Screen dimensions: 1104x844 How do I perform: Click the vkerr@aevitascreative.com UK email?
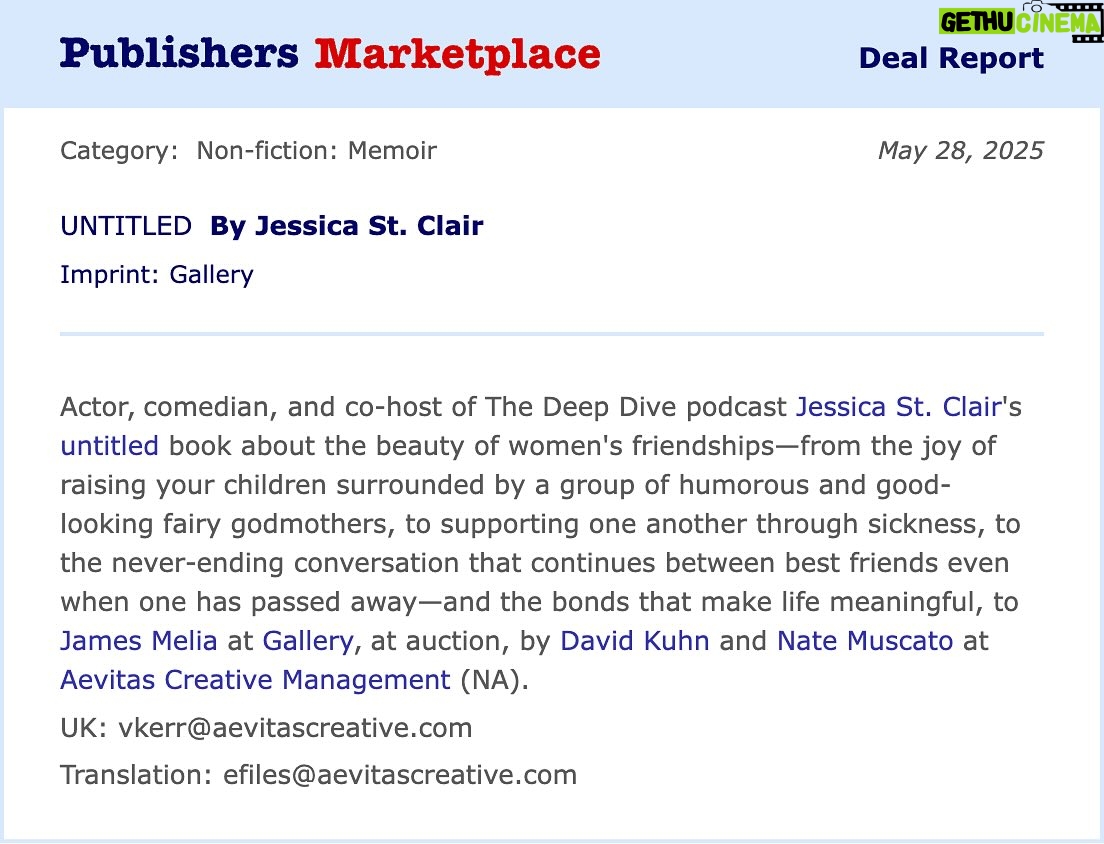pyautogui.click(x=295, y=728)
